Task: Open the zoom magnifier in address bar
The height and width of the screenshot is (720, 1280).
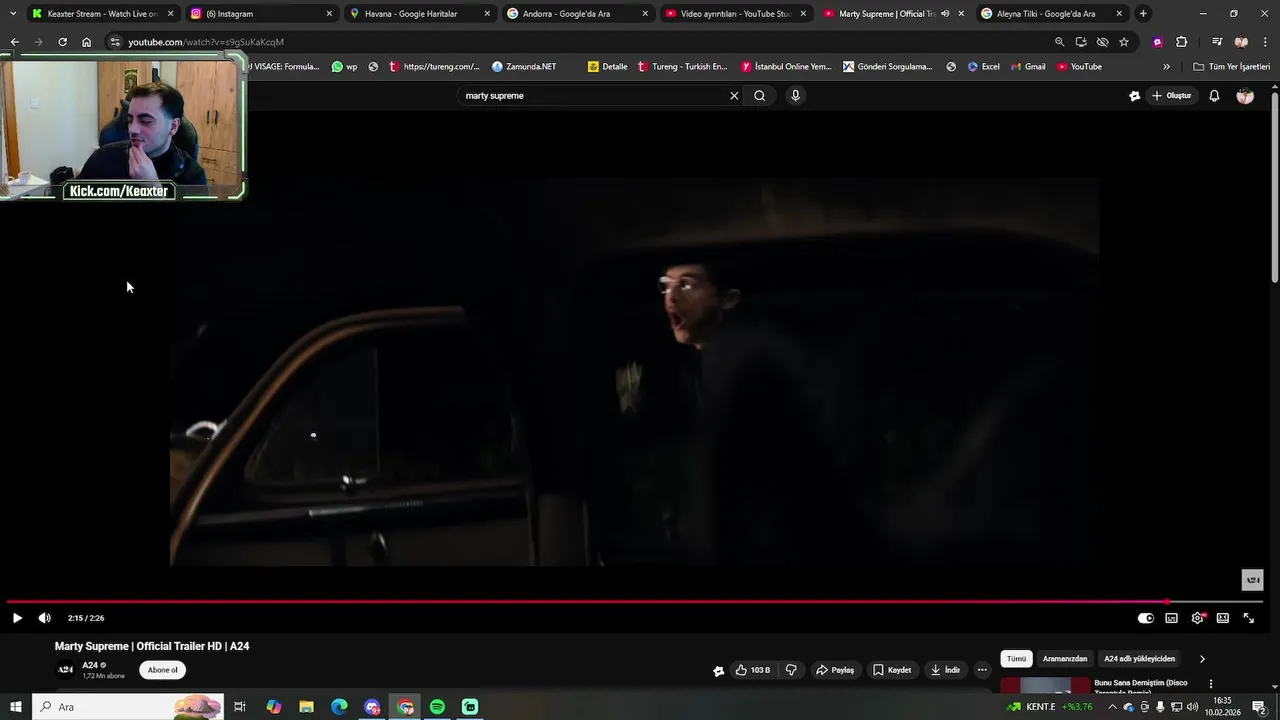Action: pyautogui.click(x=1059, y=42)
